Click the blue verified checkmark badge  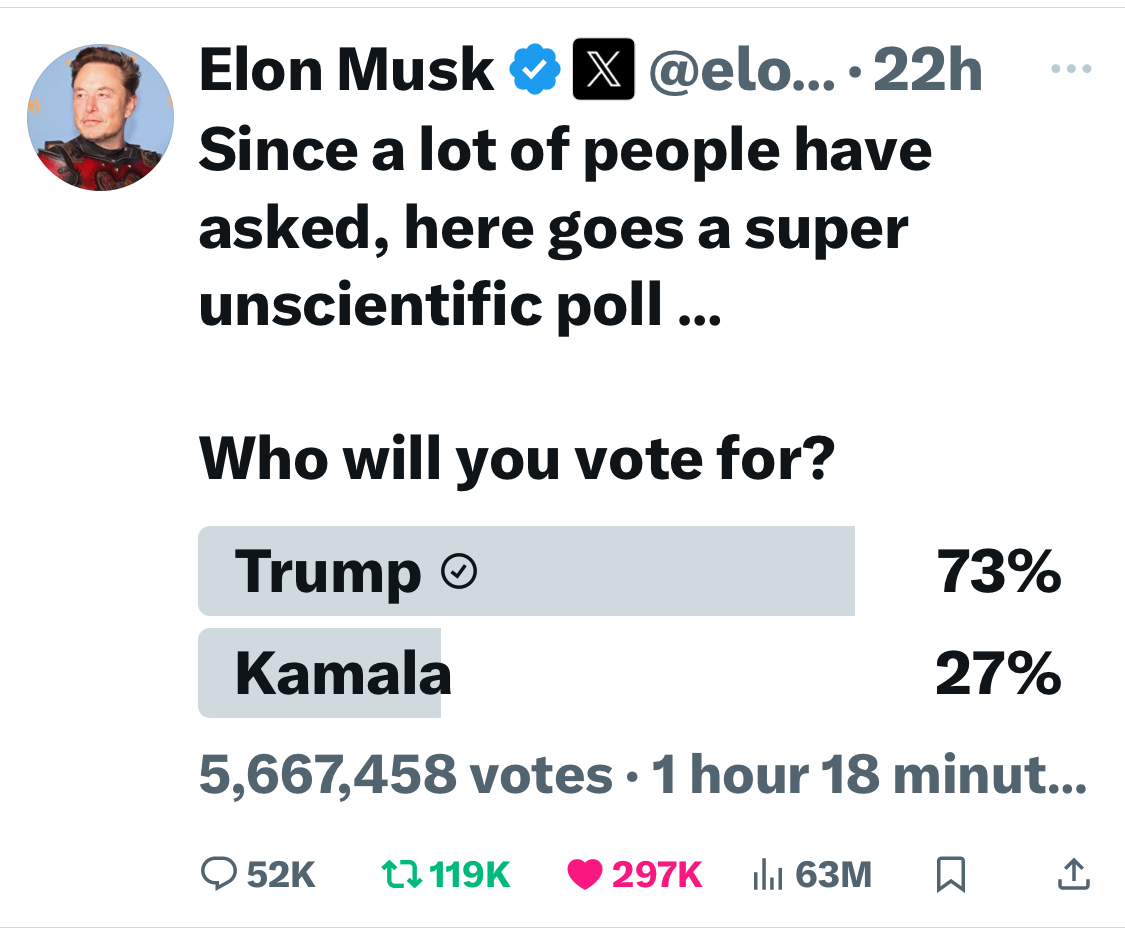click(535, 70)
